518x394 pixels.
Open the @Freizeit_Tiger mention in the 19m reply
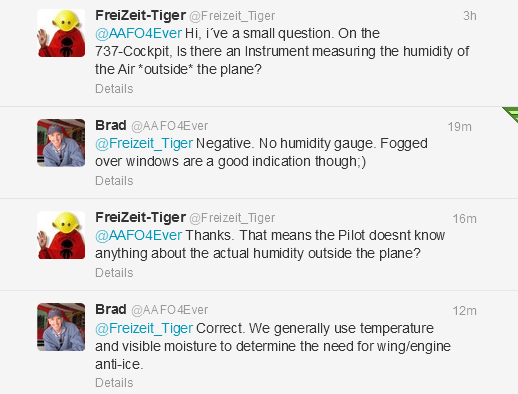pos(144,144)
